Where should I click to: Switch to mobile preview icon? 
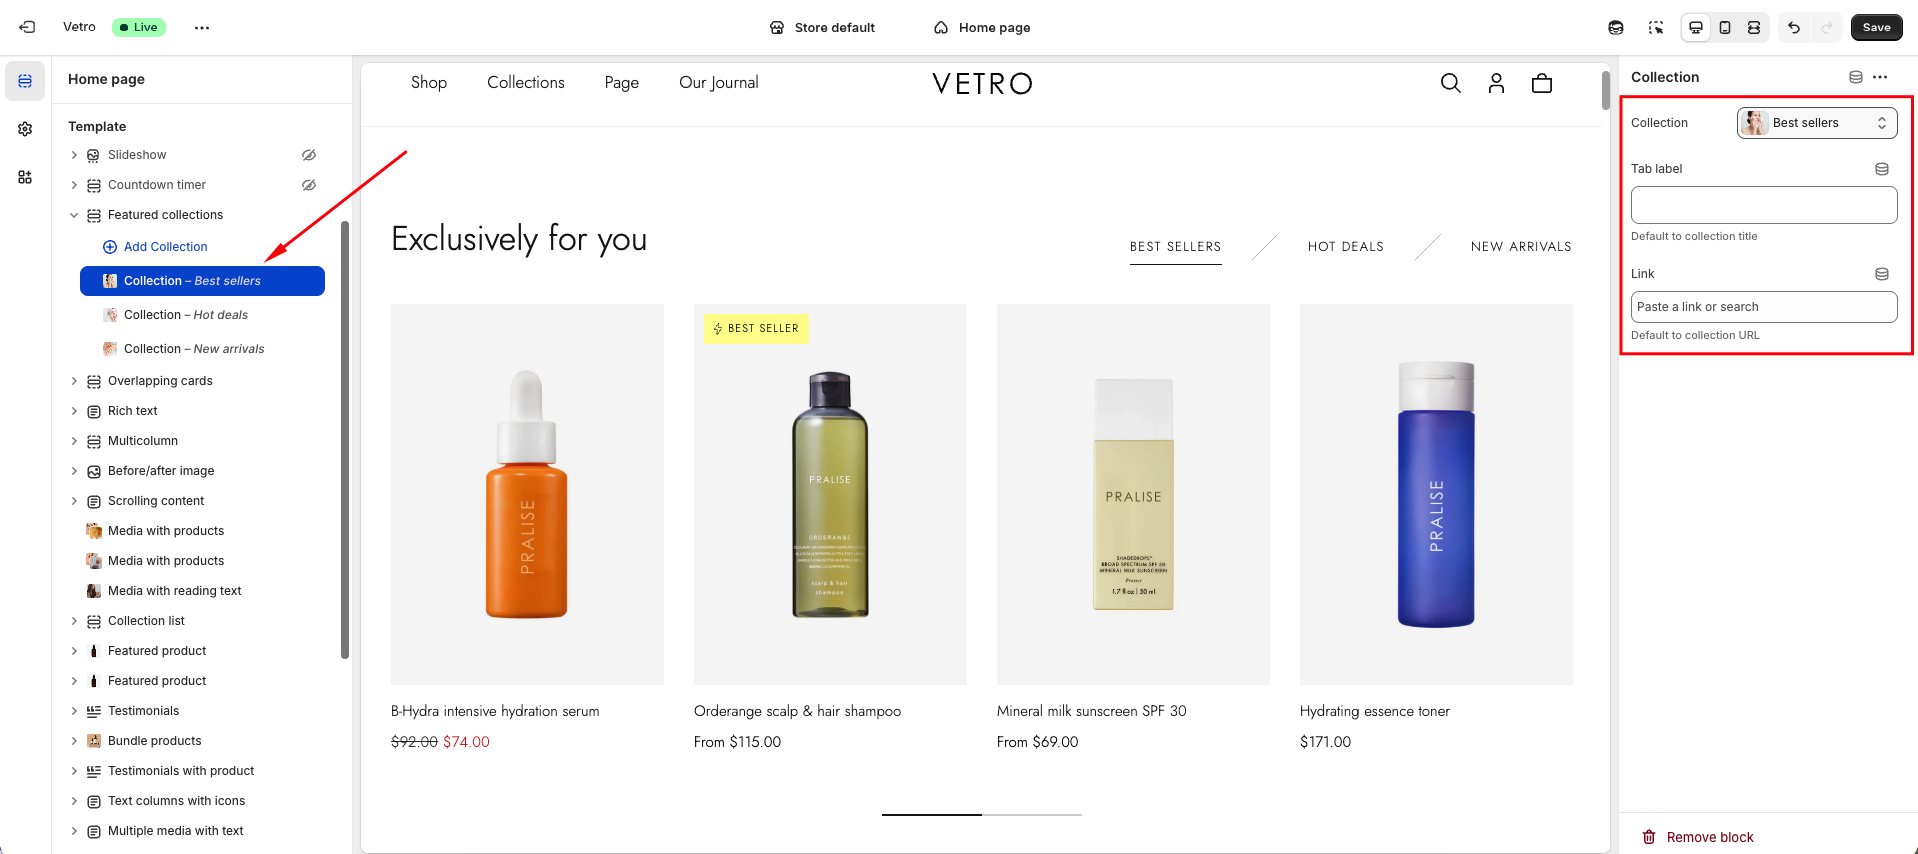click(1725, 27)
